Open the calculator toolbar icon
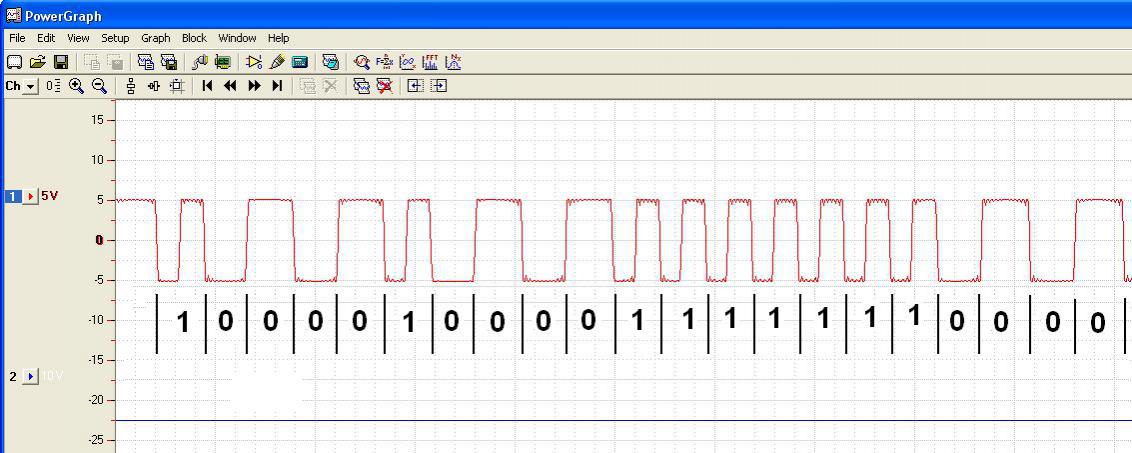Screen dimensions: 1132x453 coord(299,62)
